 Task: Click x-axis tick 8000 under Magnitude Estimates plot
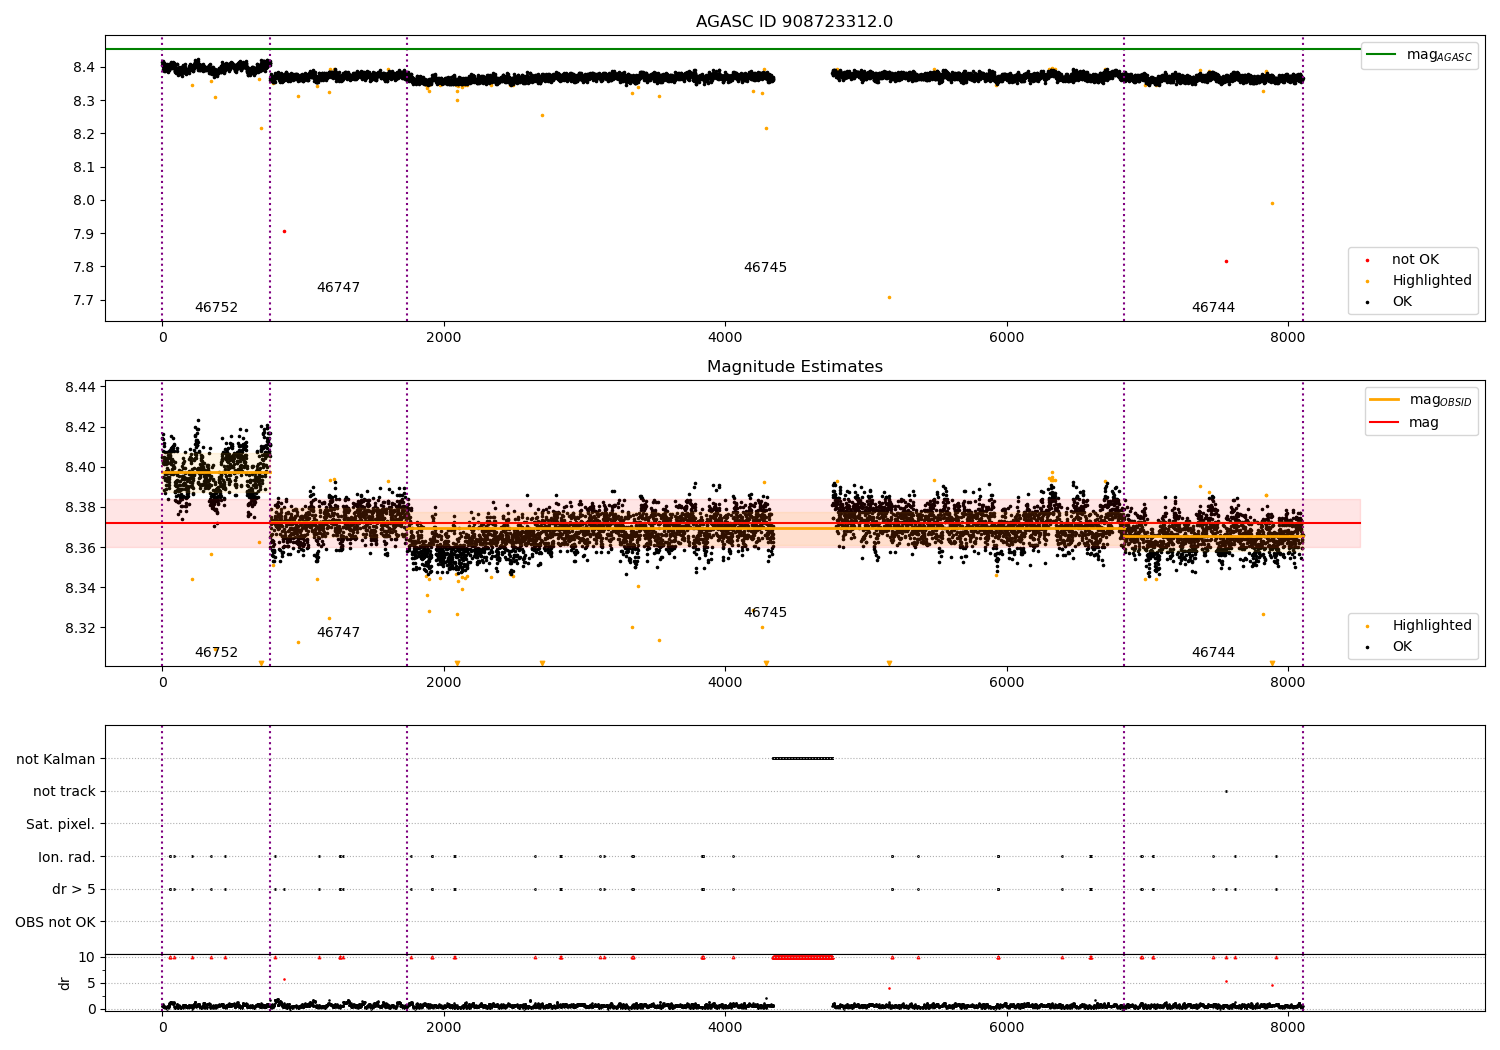(x=1288, y=683)
